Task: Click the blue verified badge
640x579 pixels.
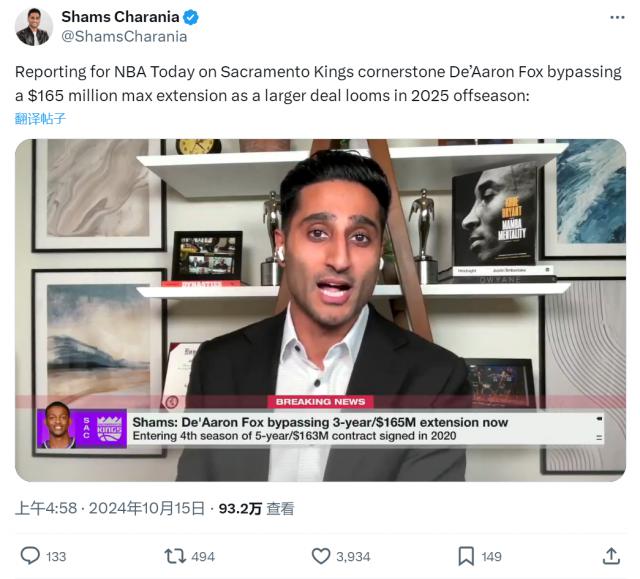Action: (x=191, y=17)
